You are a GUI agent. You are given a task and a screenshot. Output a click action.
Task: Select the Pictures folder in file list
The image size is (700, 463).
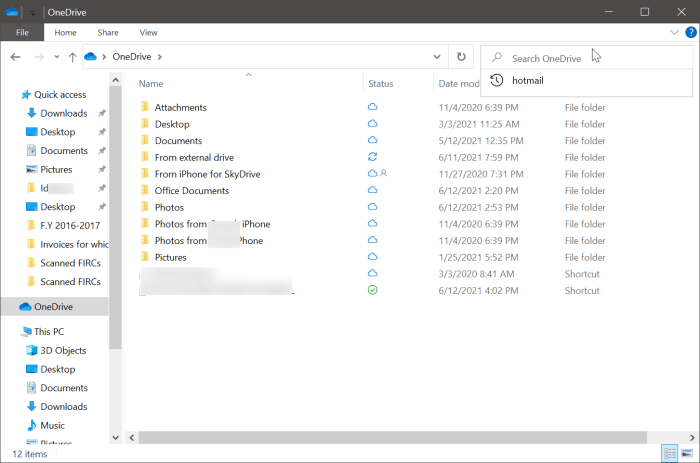(171, 257)
